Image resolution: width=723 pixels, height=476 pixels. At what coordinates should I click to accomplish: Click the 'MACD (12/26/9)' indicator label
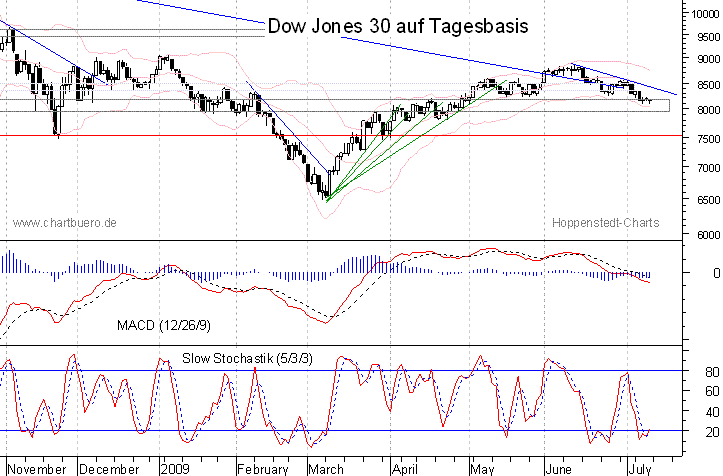[164, 326]
